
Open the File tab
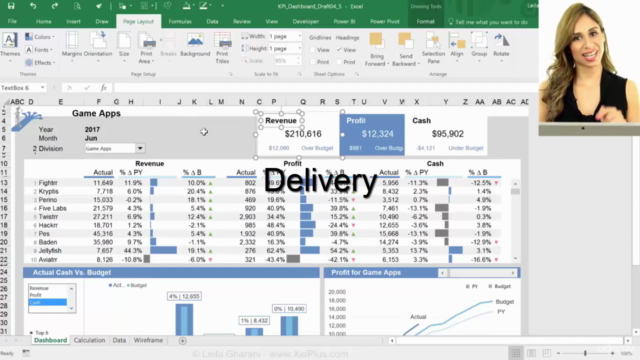tap(12, 22)
